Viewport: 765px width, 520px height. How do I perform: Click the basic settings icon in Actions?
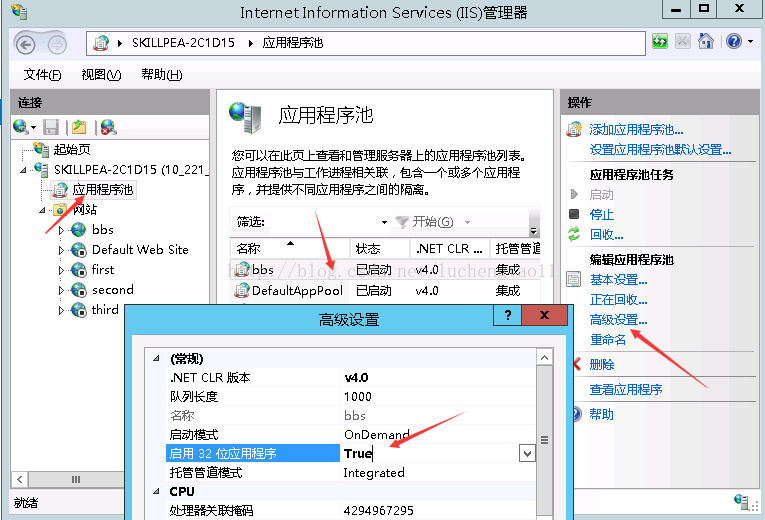click(x=574, y=280)
